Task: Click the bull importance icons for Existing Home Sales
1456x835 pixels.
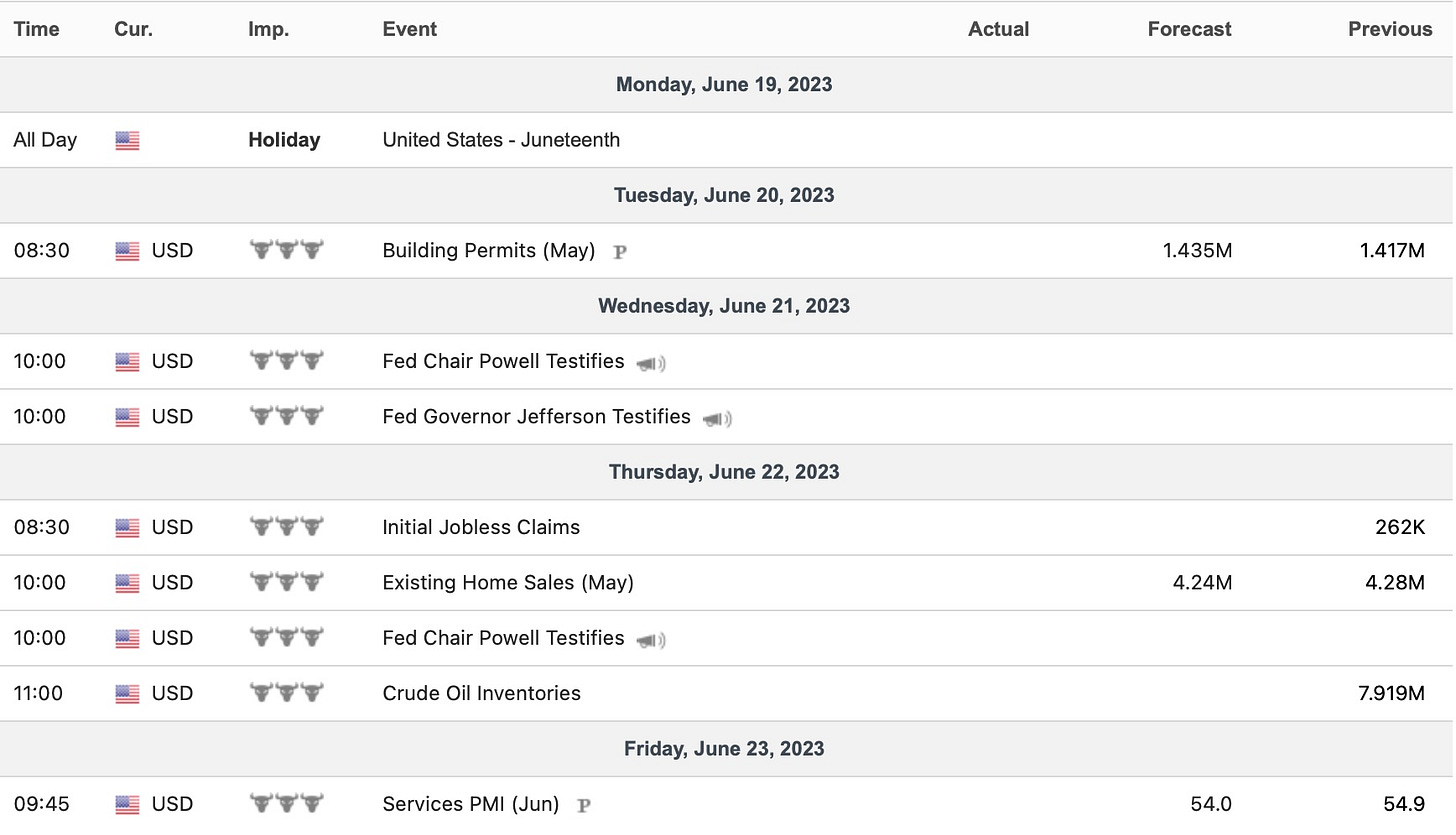Action: (286, 582)
